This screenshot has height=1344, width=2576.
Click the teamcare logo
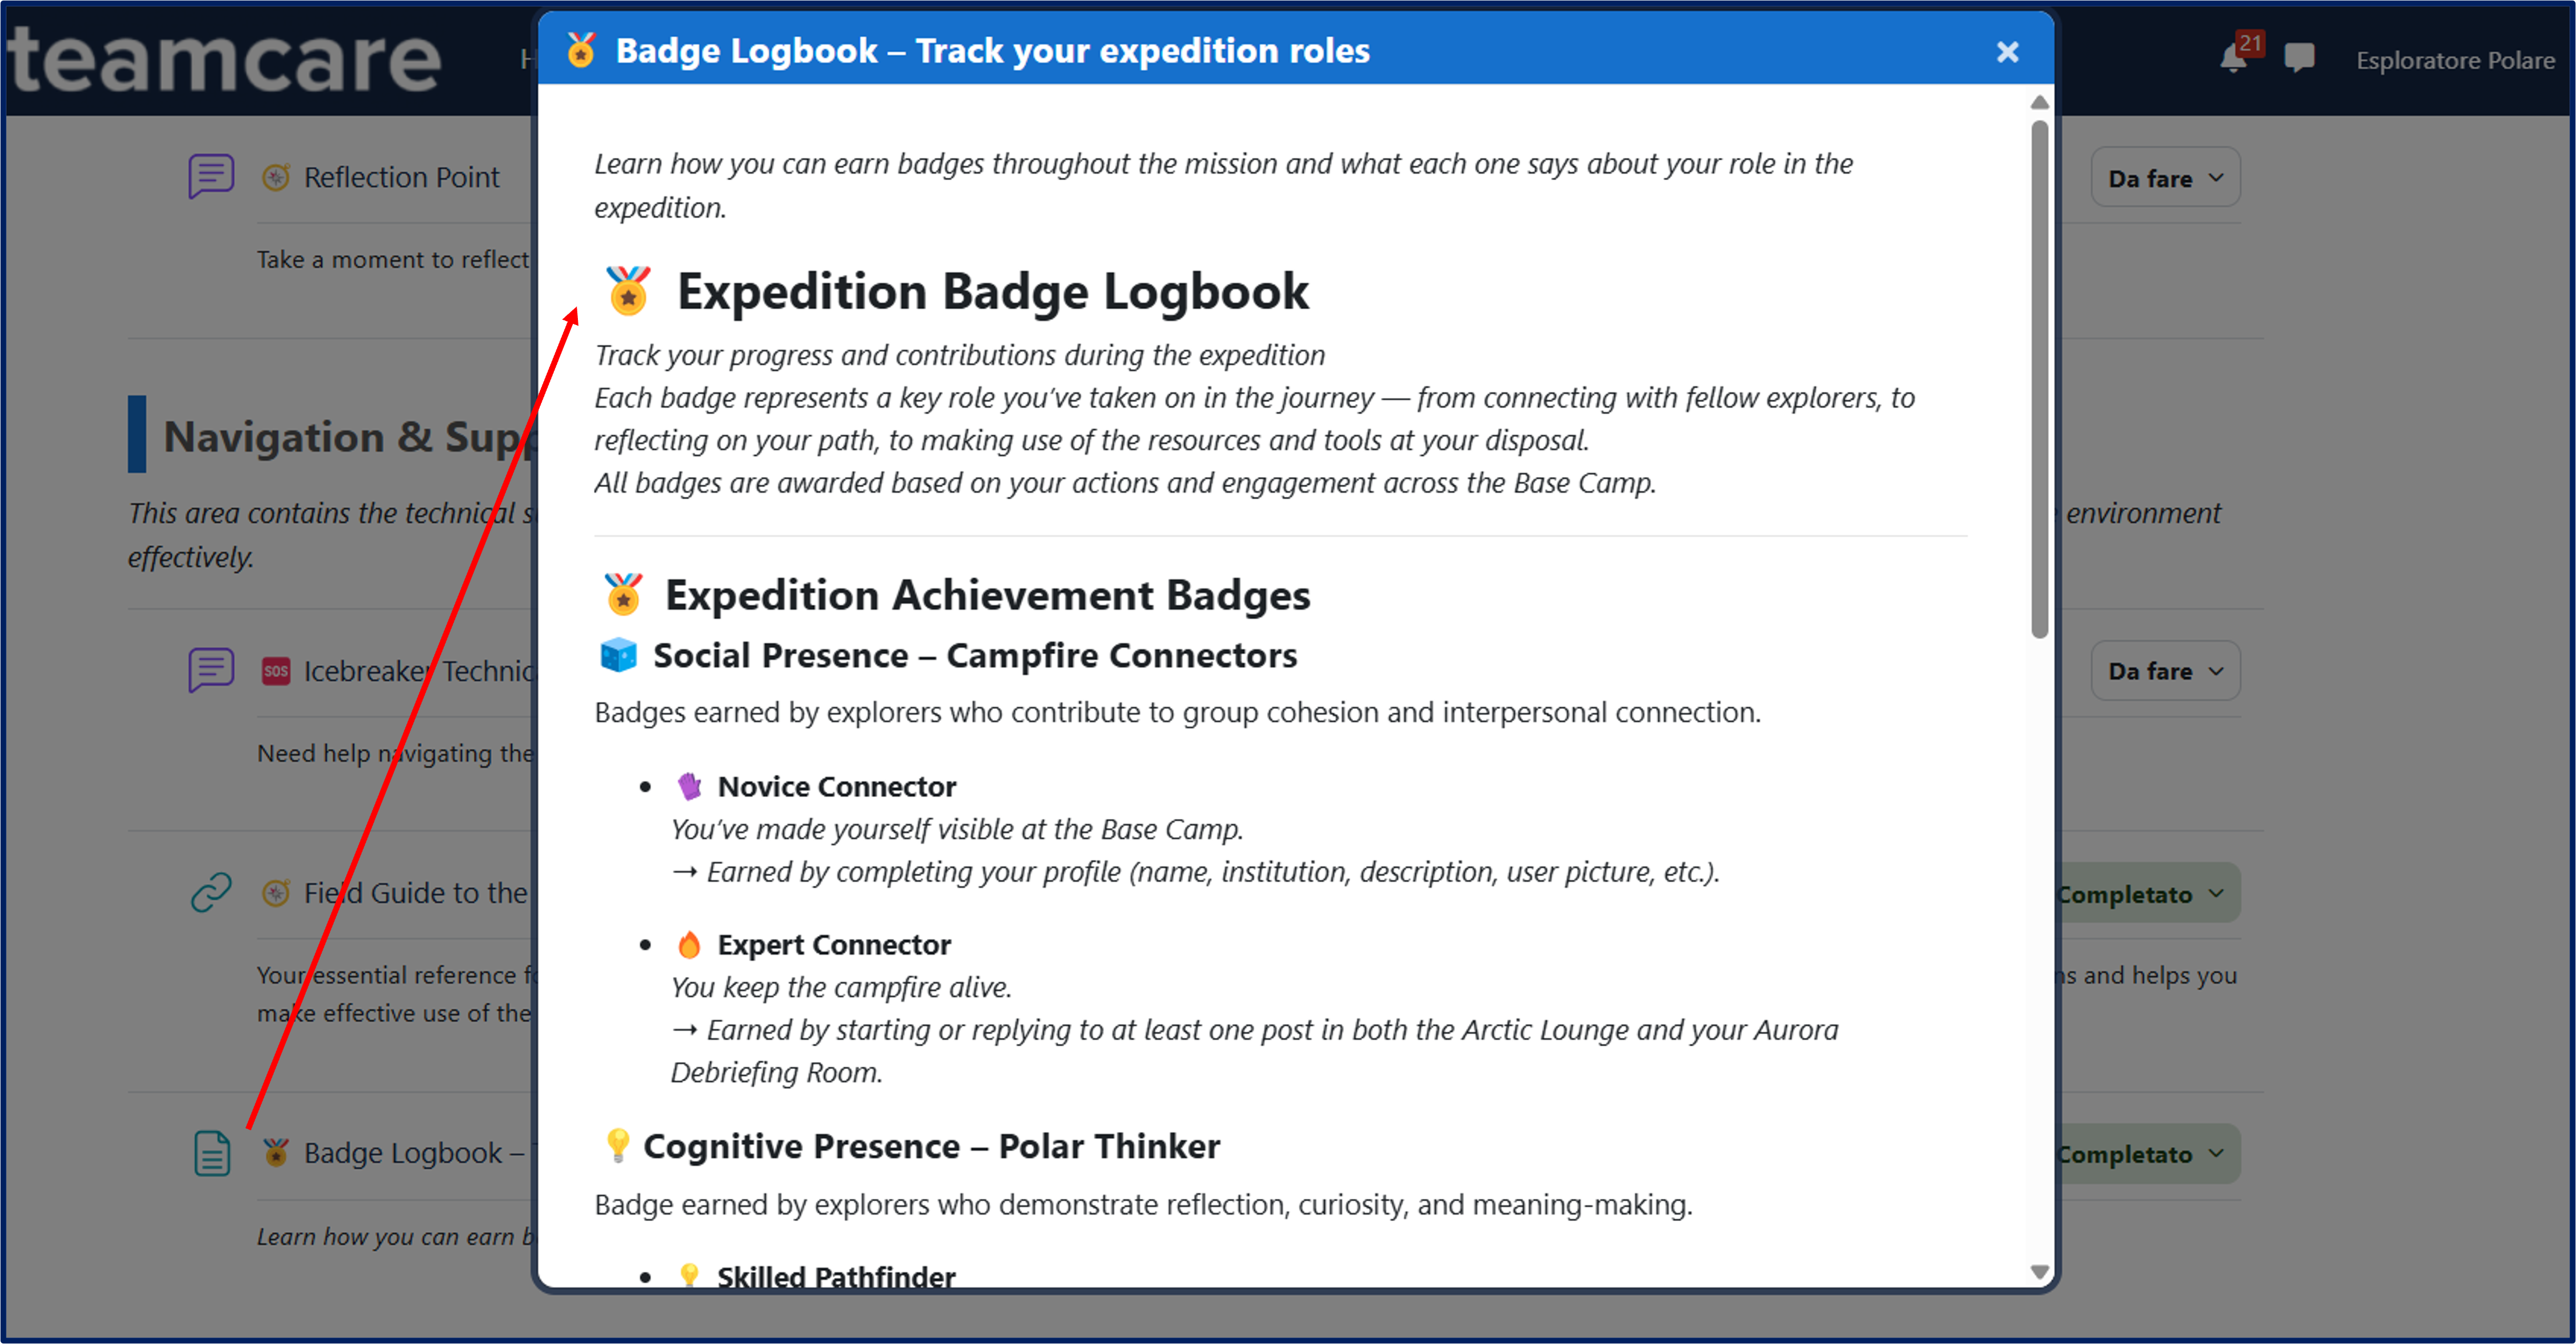[x=225, y=60]
